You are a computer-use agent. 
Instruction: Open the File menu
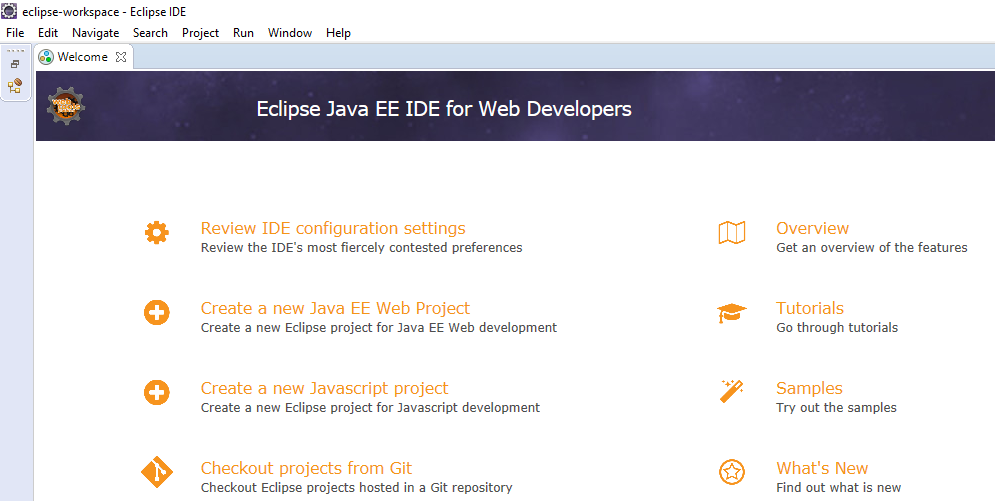coord(15,33)
